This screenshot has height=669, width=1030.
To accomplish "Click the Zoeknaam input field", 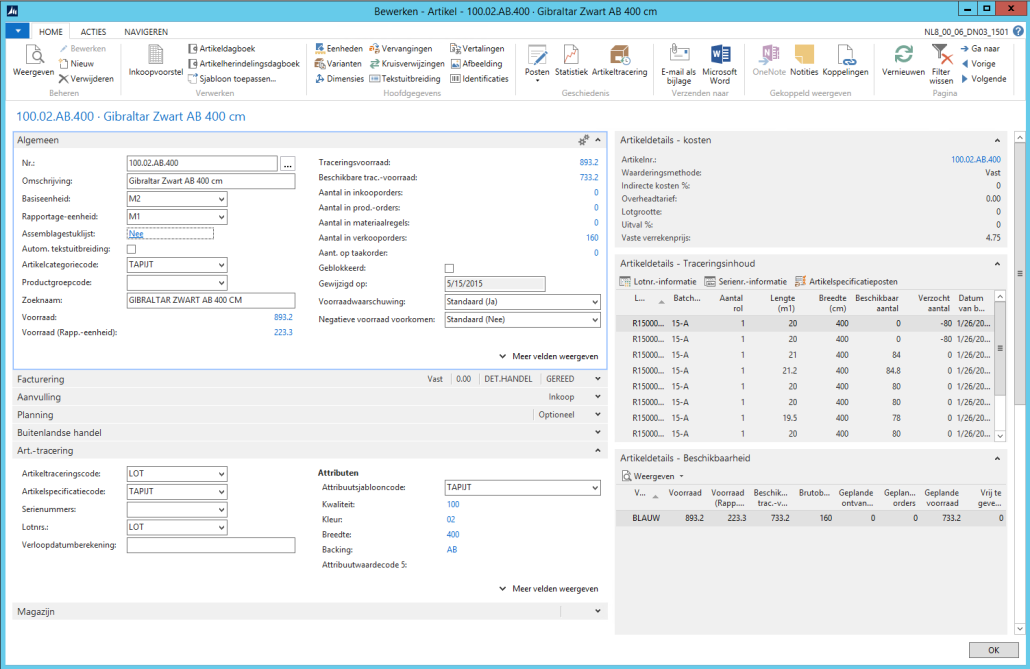I will click(x=211, y=300).
